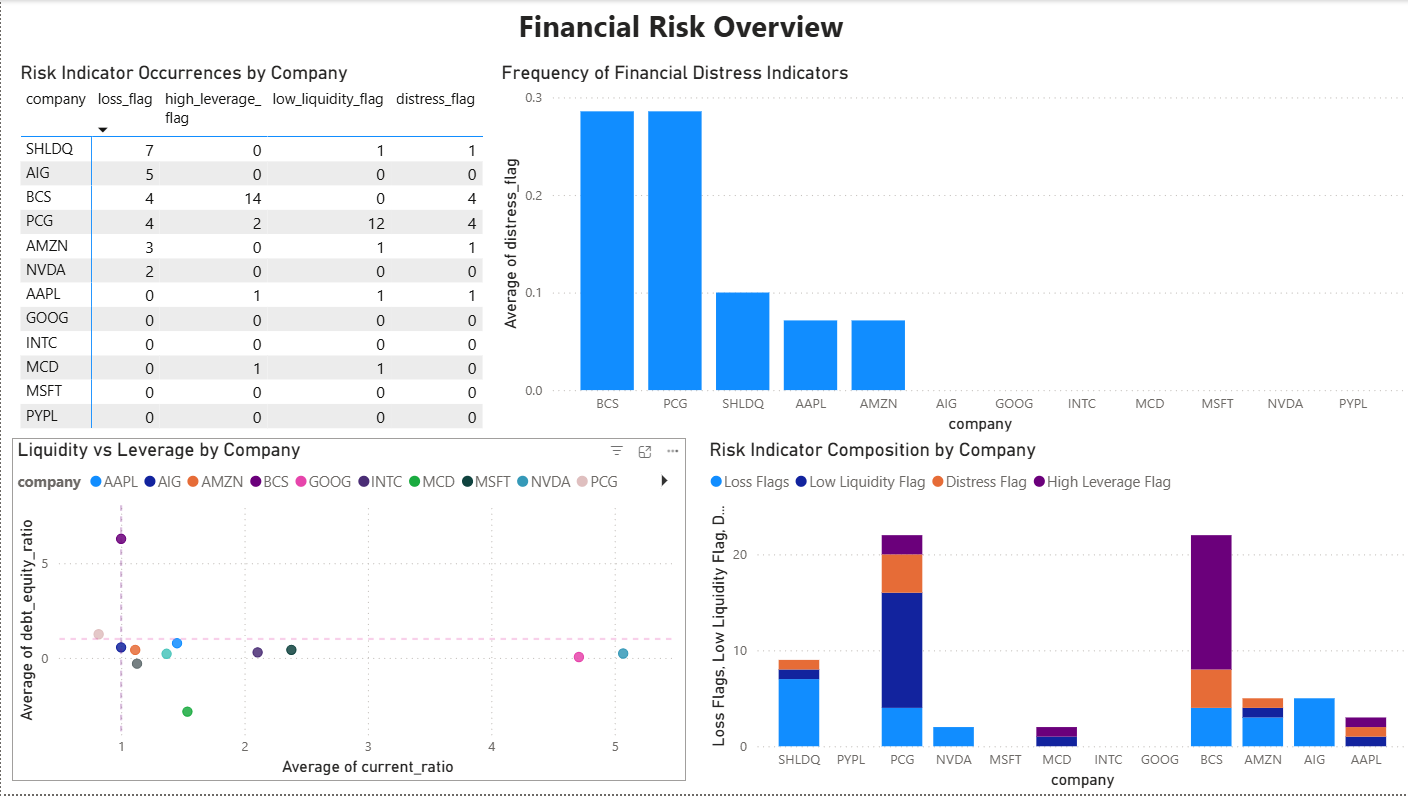This screenshot has height=796, width=1408.
Task: Open the filter pane on the scatter chart
Action: tap(615, 450)
